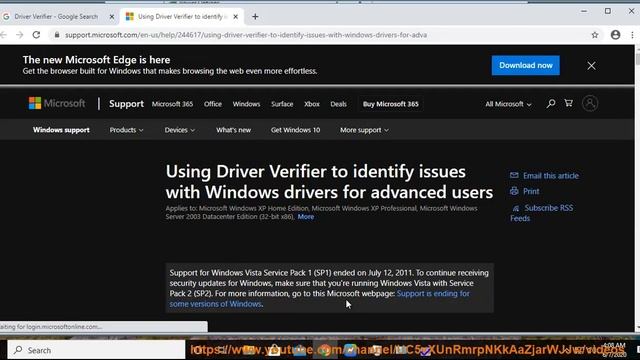Open the Get Windows 10 link
640x360 pixels.
pos(296,130)
